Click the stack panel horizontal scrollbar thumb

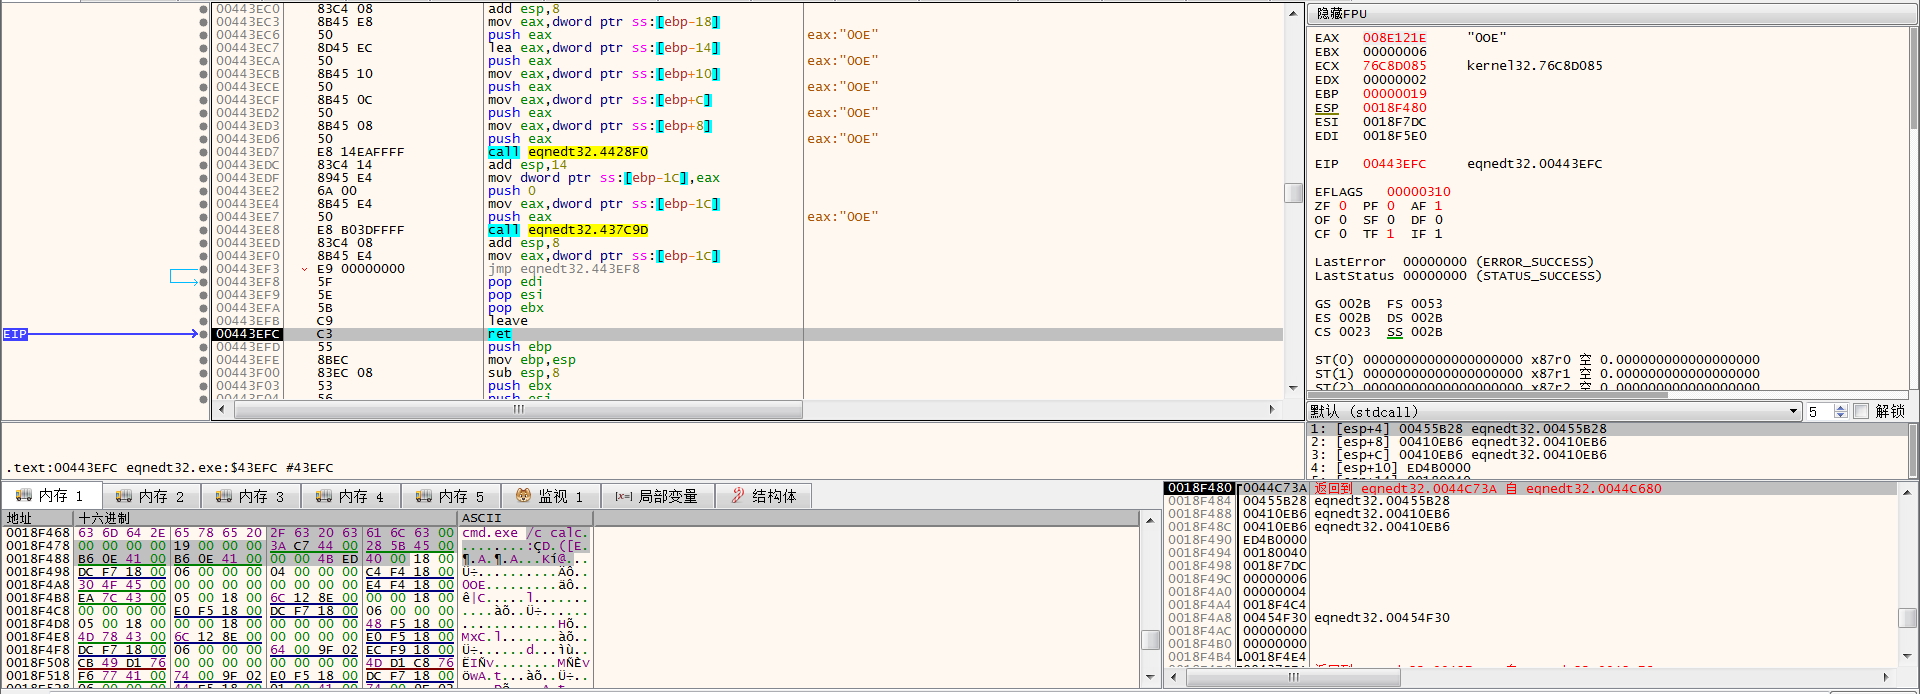click(x=1293, y=678)
